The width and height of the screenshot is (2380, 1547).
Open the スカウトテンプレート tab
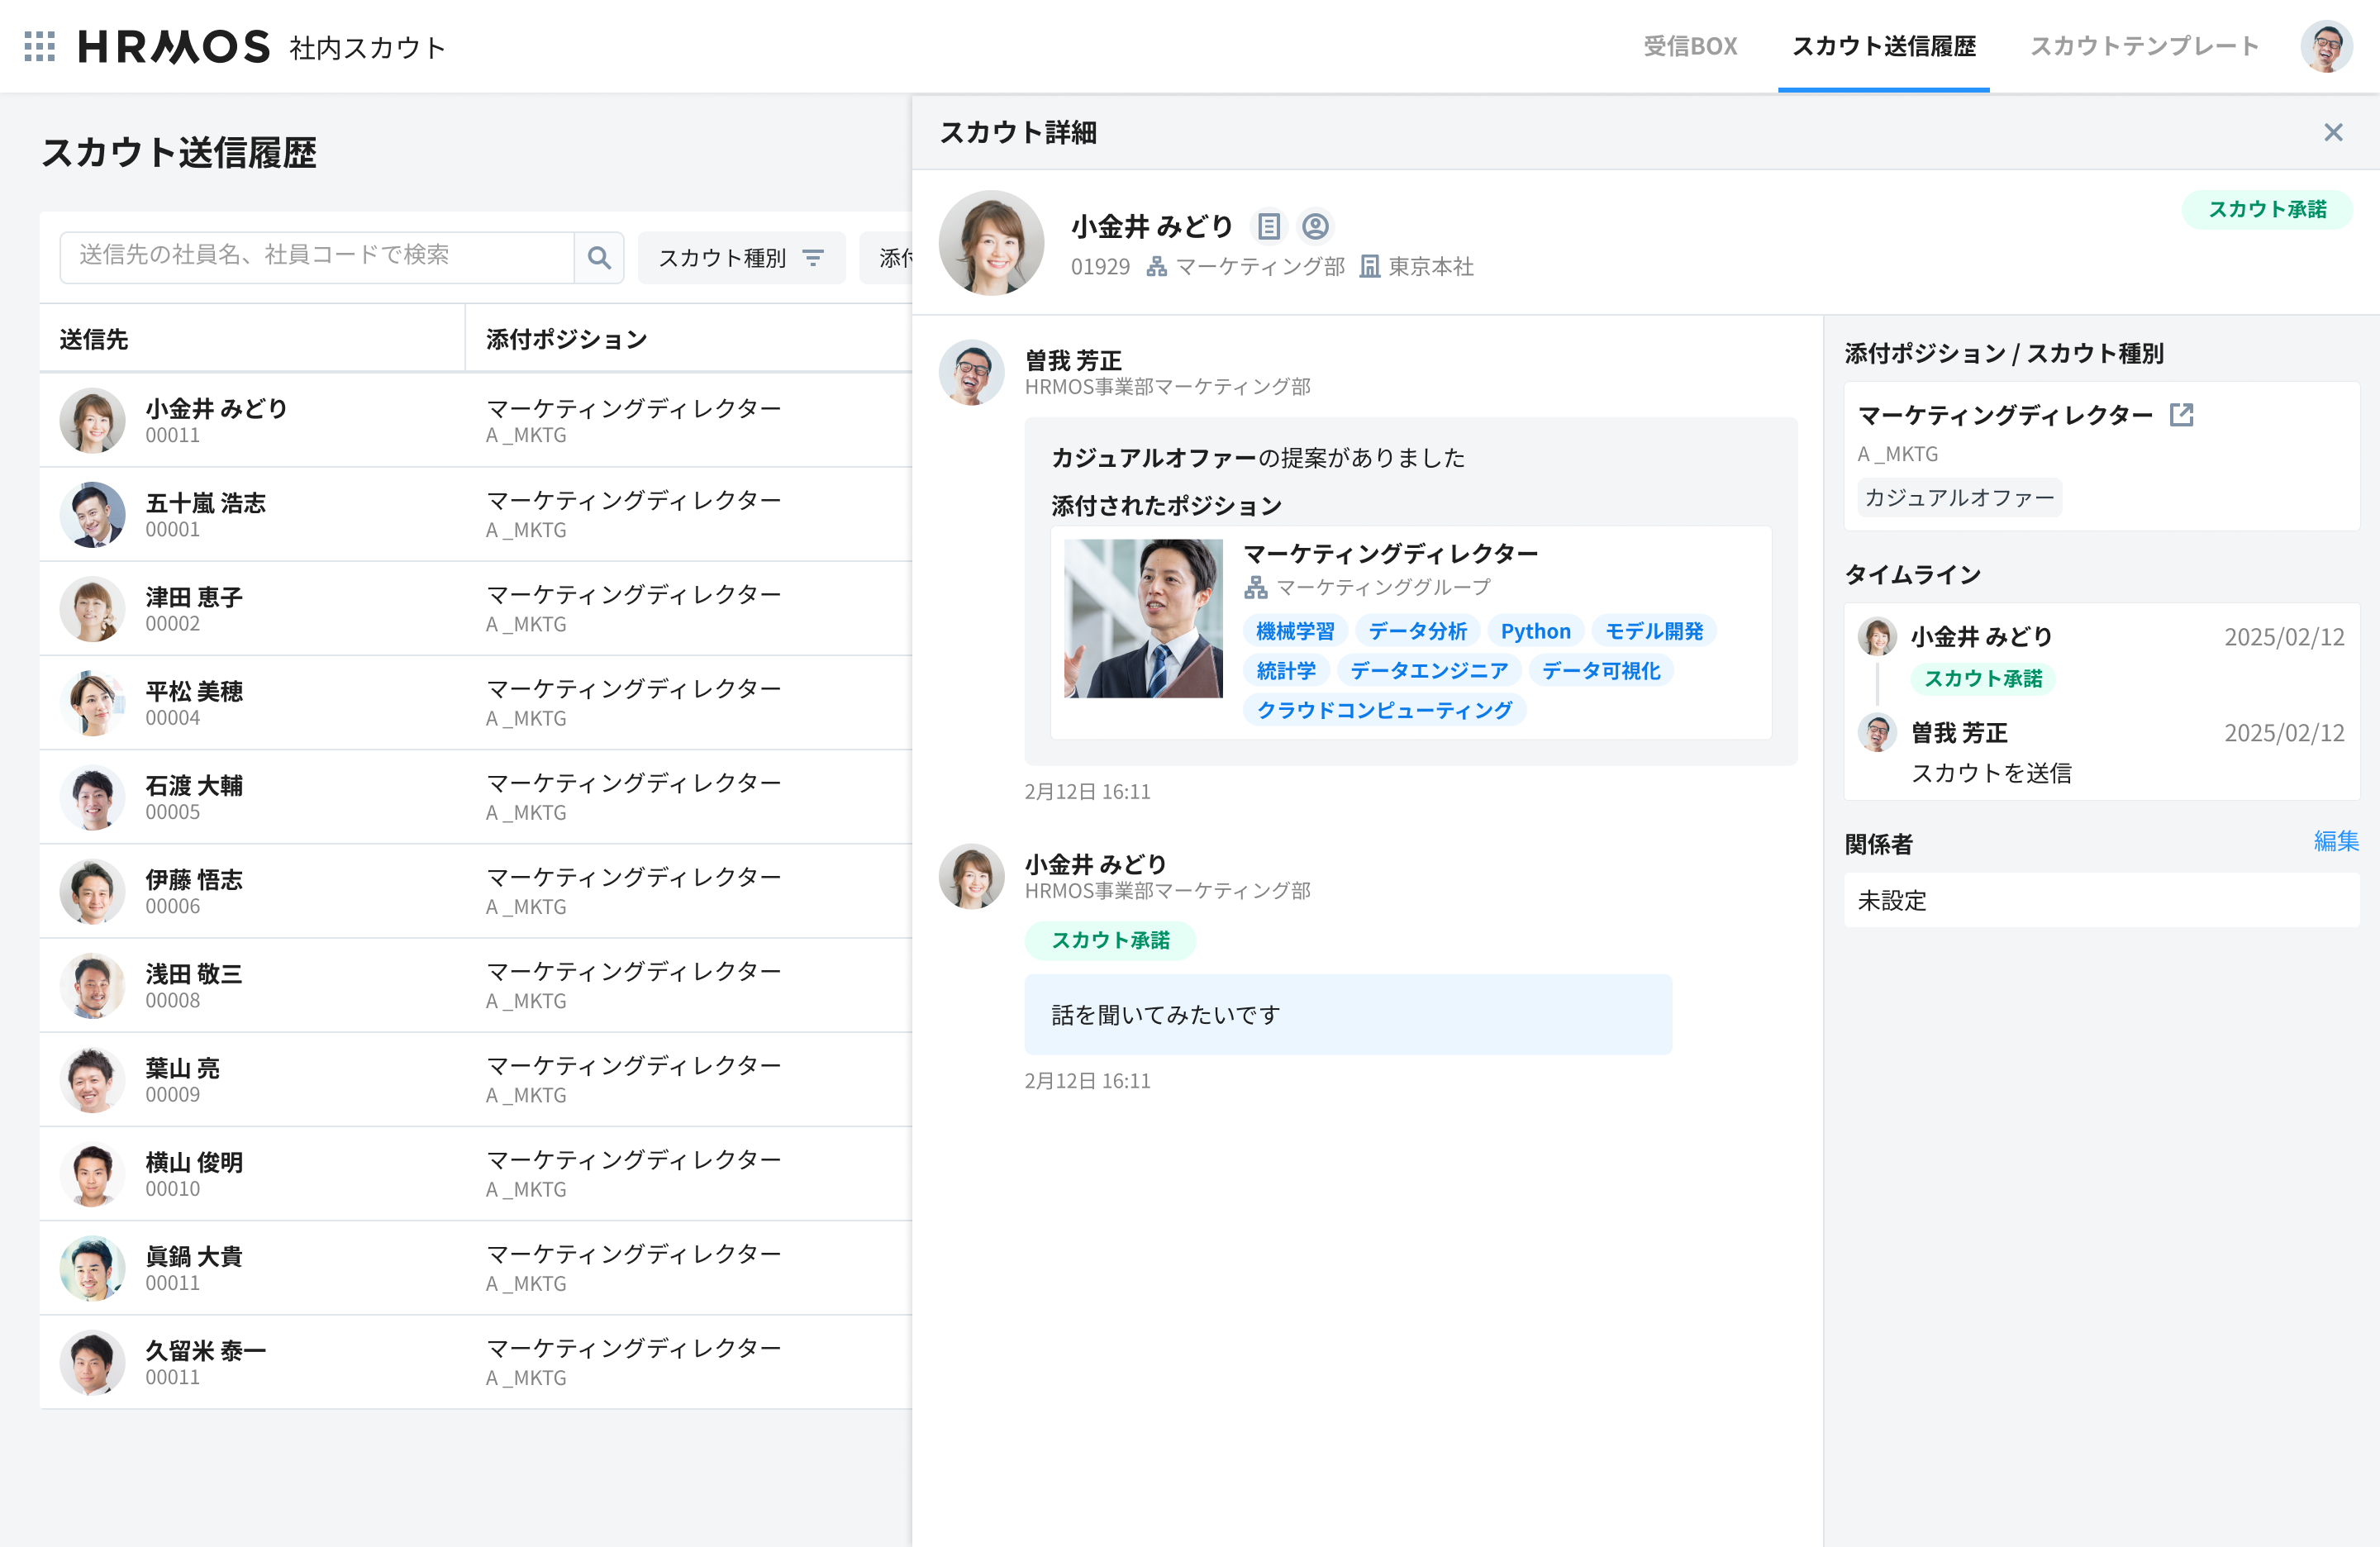[x=2144, y=46]
